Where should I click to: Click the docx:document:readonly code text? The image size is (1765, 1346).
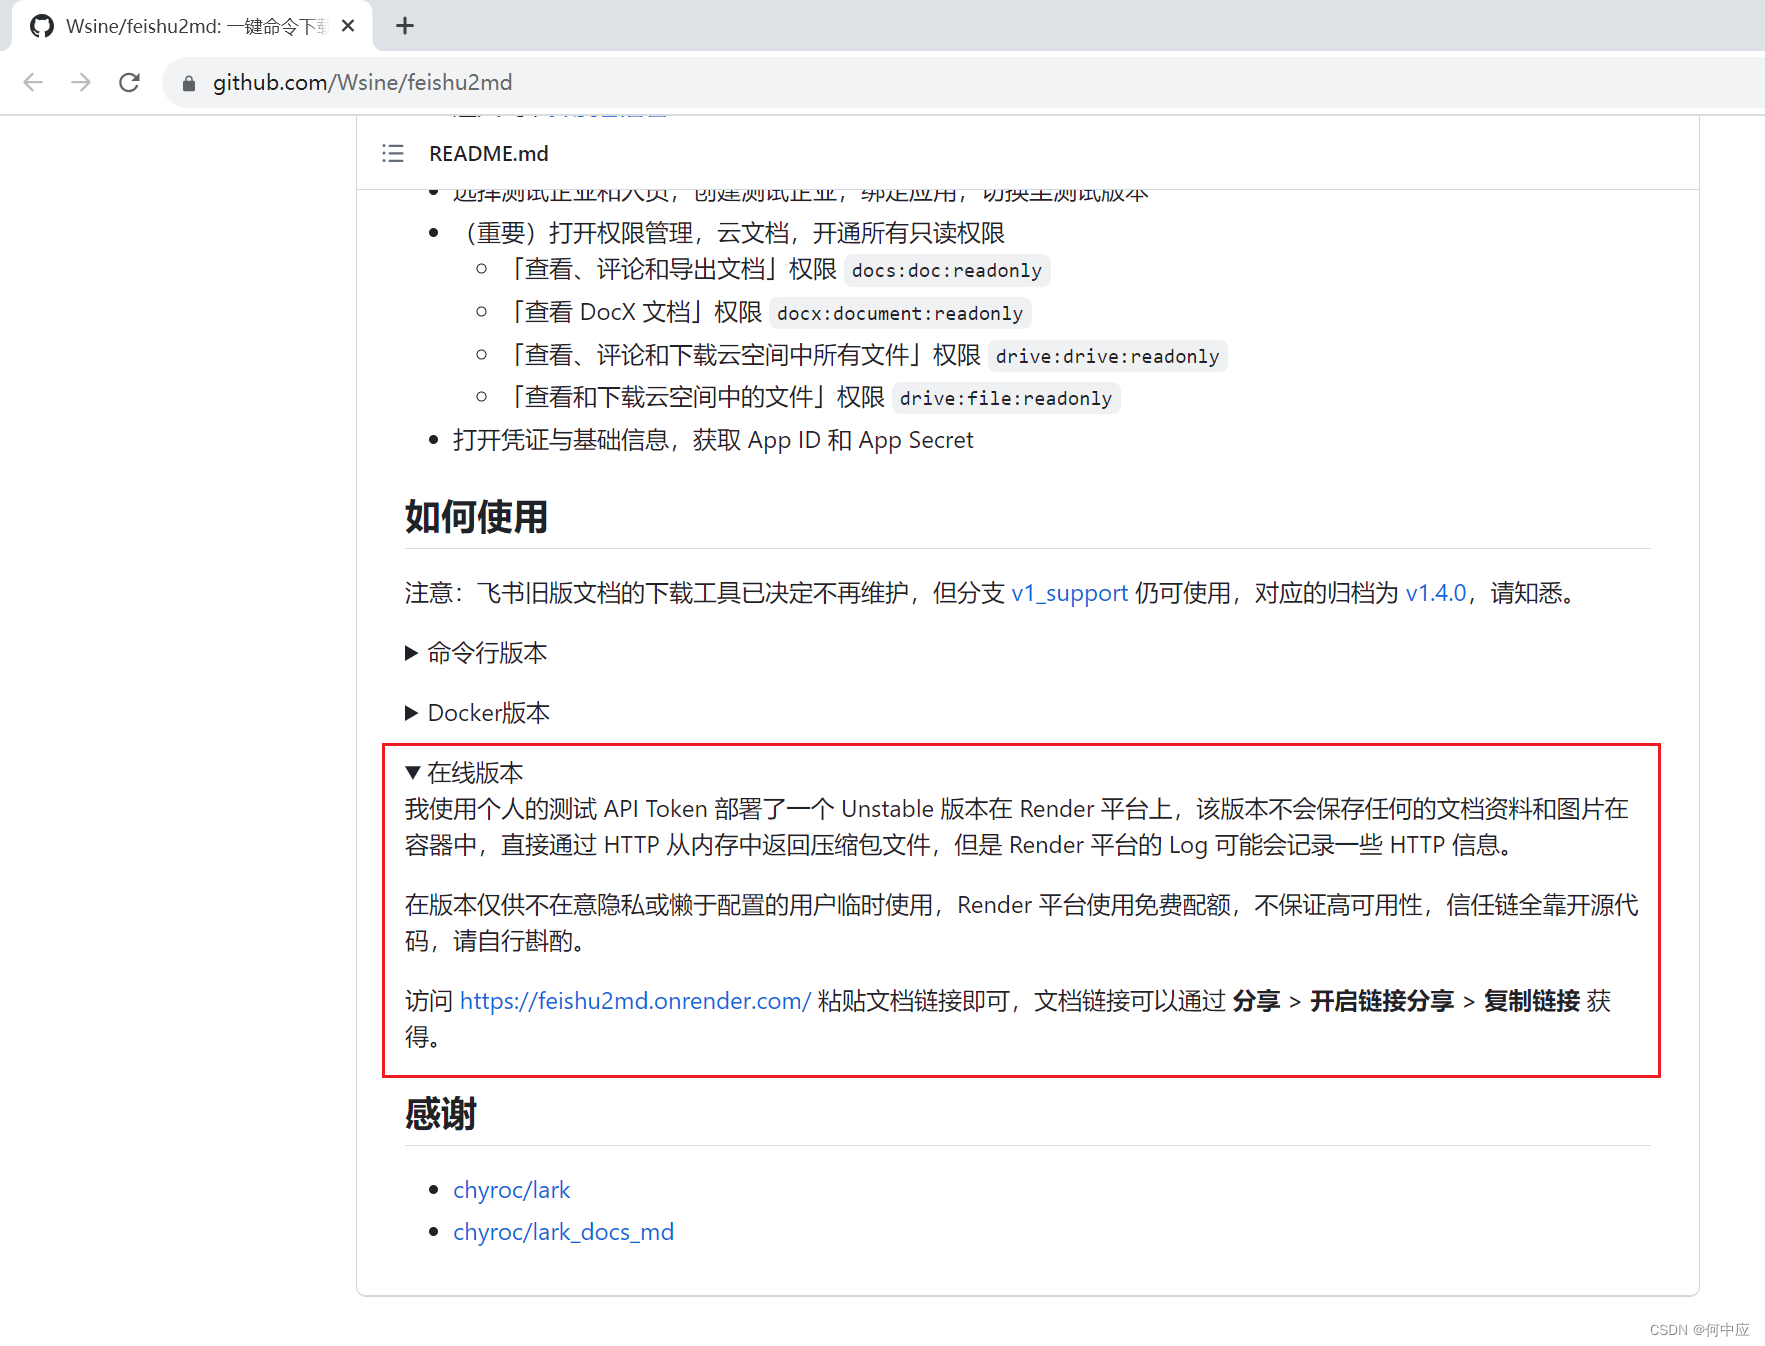899,313
